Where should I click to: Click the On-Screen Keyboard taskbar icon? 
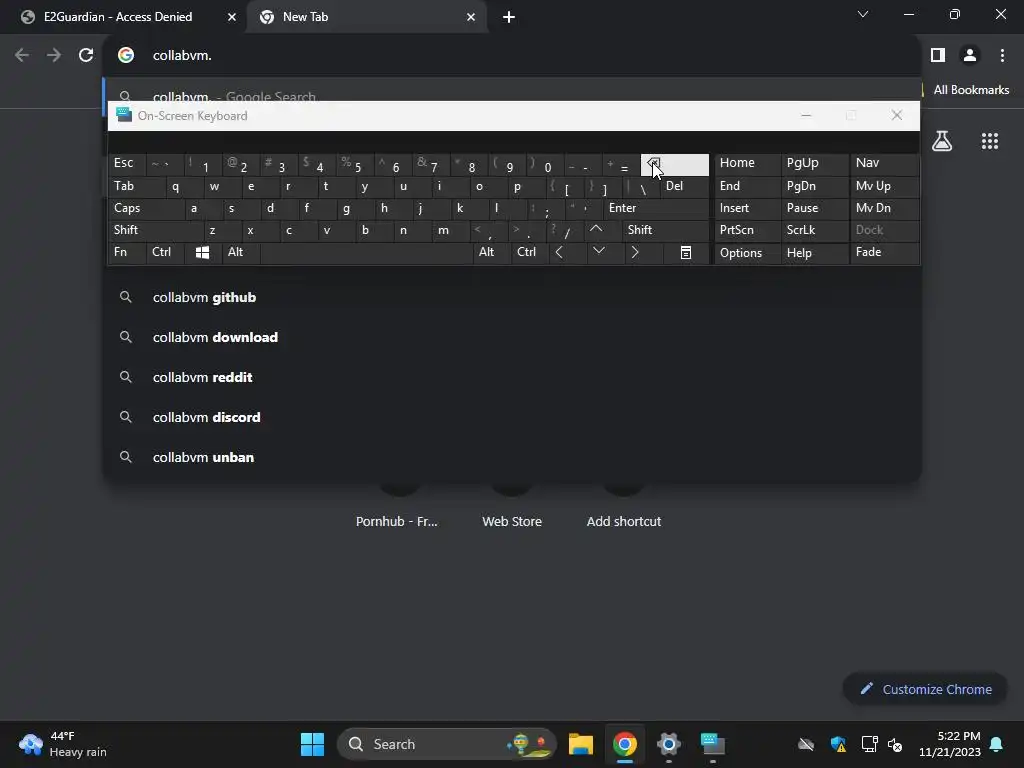pos(712,744)
